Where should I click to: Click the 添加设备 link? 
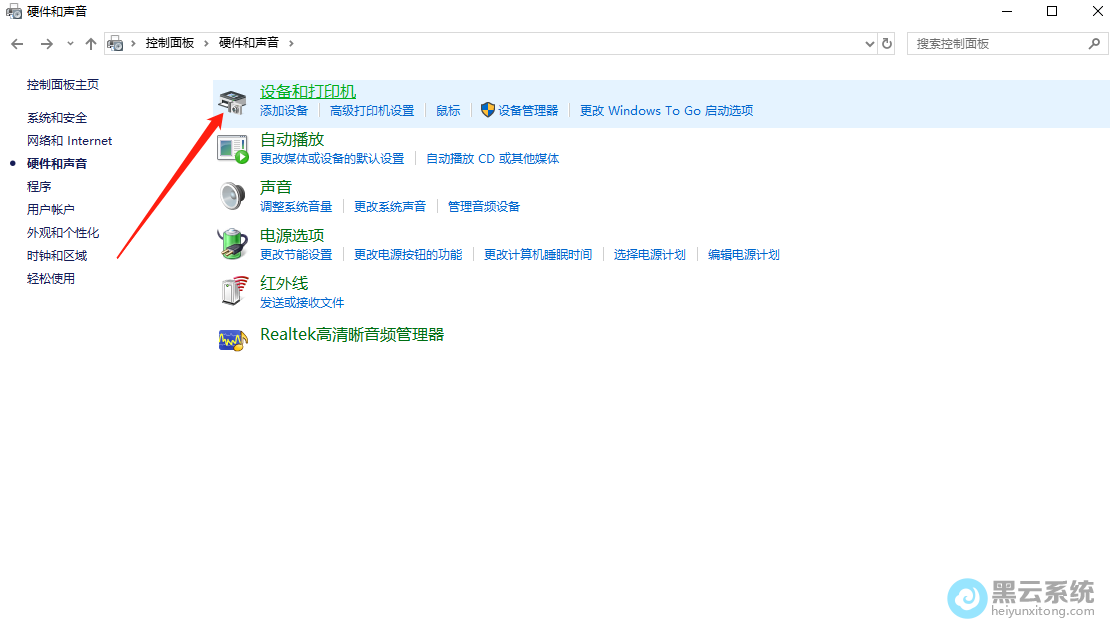[x=284, y=111]
